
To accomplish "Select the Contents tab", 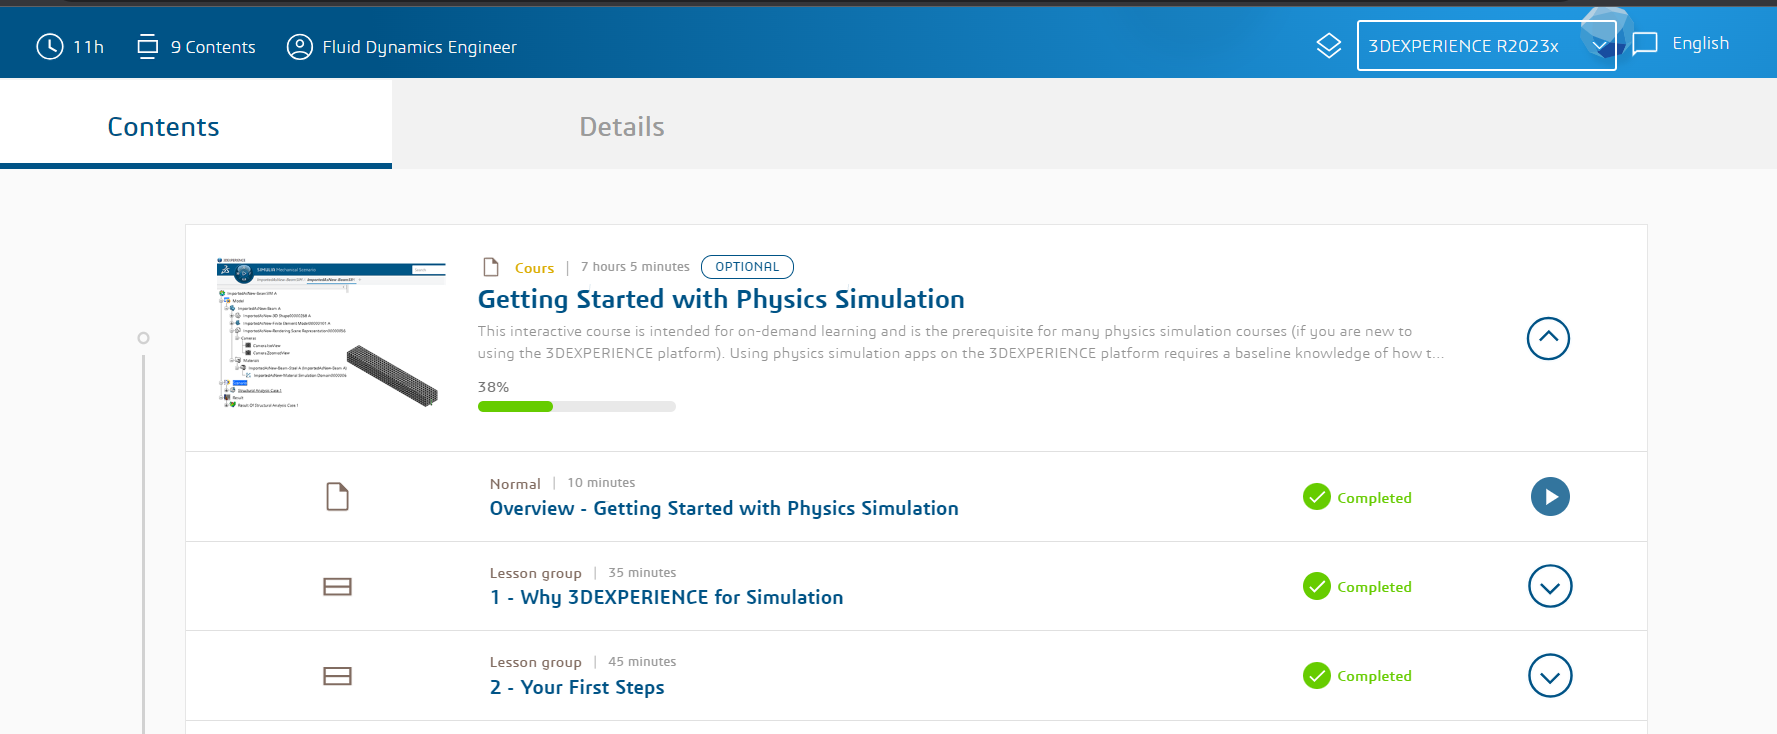I will pyautogui.click(x=163, y=127).
